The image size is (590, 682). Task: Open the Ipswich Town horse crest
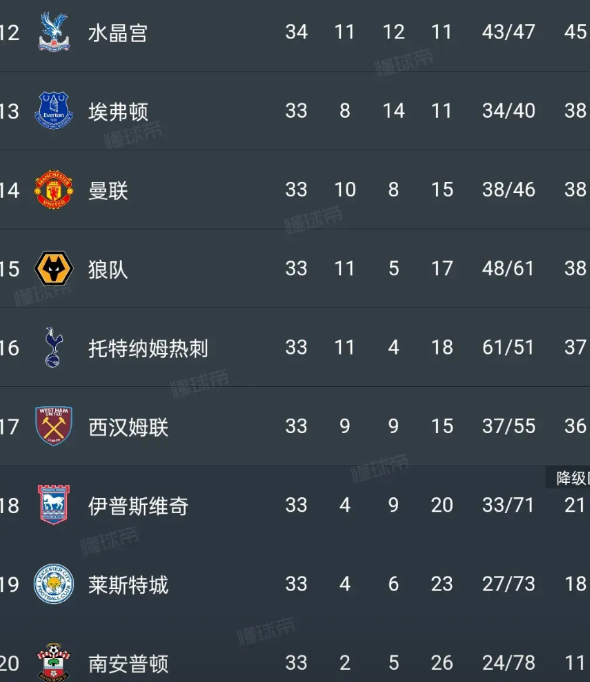(54, 505)
